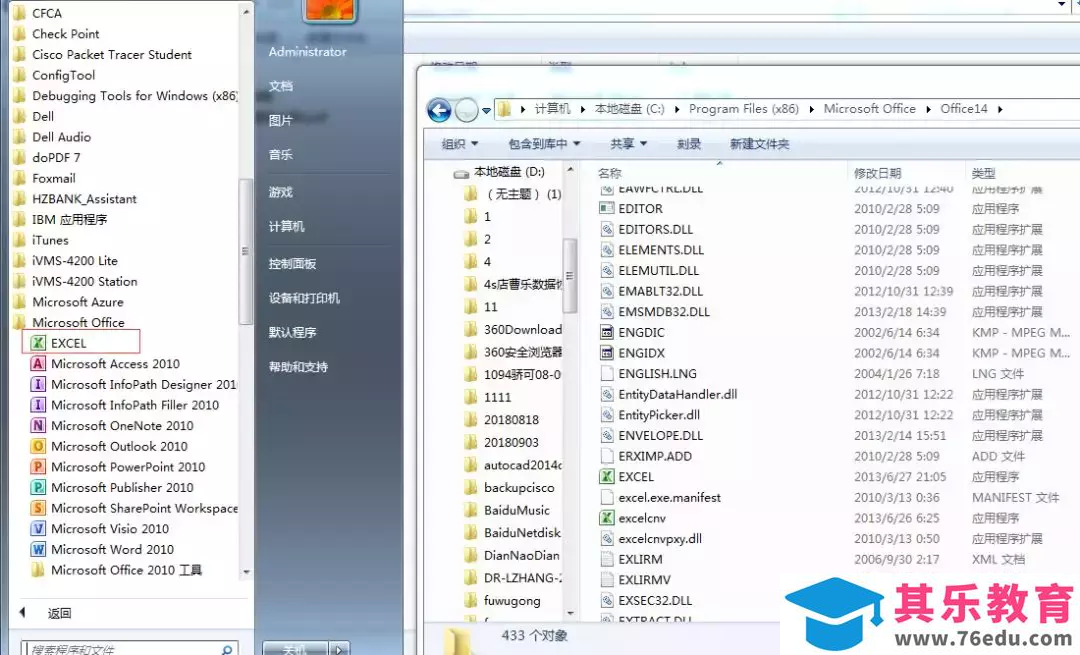
Task: Click Administrator user name in Start menu
Action: [307, 52]
